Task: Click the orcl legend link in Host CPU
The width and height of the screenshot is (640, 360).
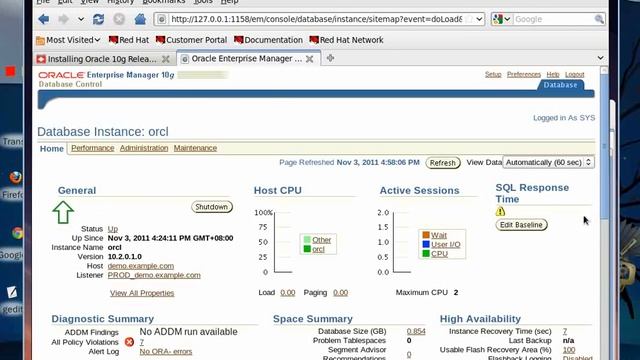Action: coord(318,249)
